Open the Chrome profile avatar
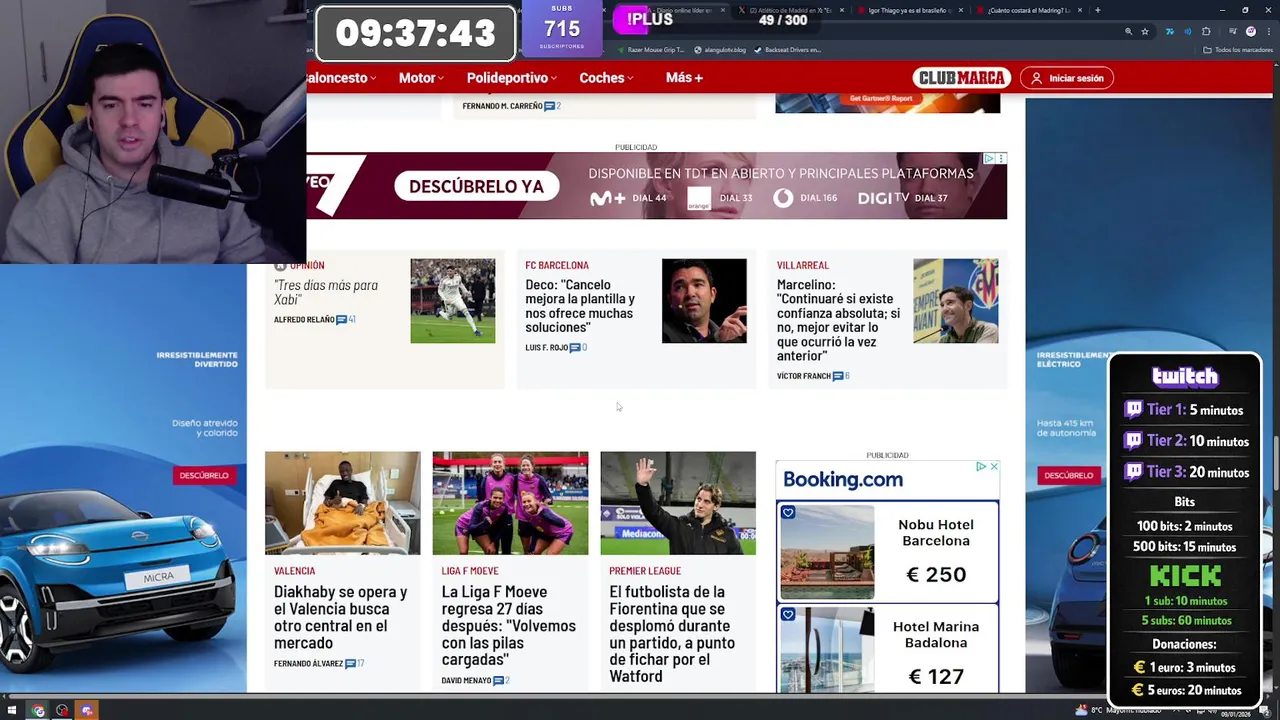1280x720 pixels. click(x=1250, y=31)
